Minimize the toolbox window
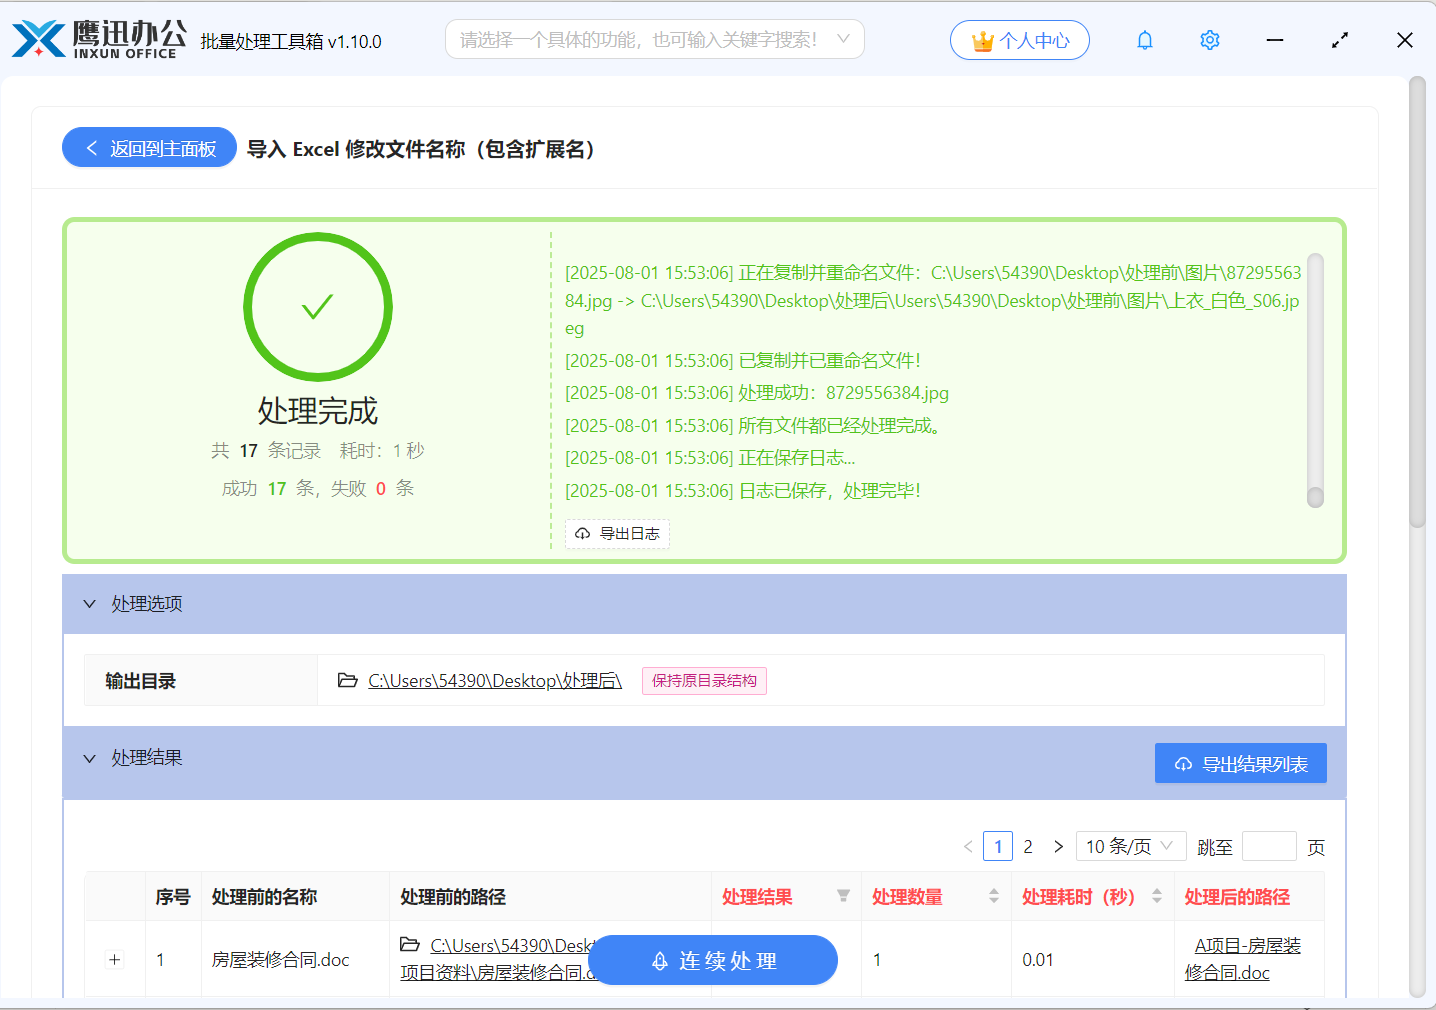This screenshot has width=1436, height=1010. pyautogui.click(x=1275, y=40)
